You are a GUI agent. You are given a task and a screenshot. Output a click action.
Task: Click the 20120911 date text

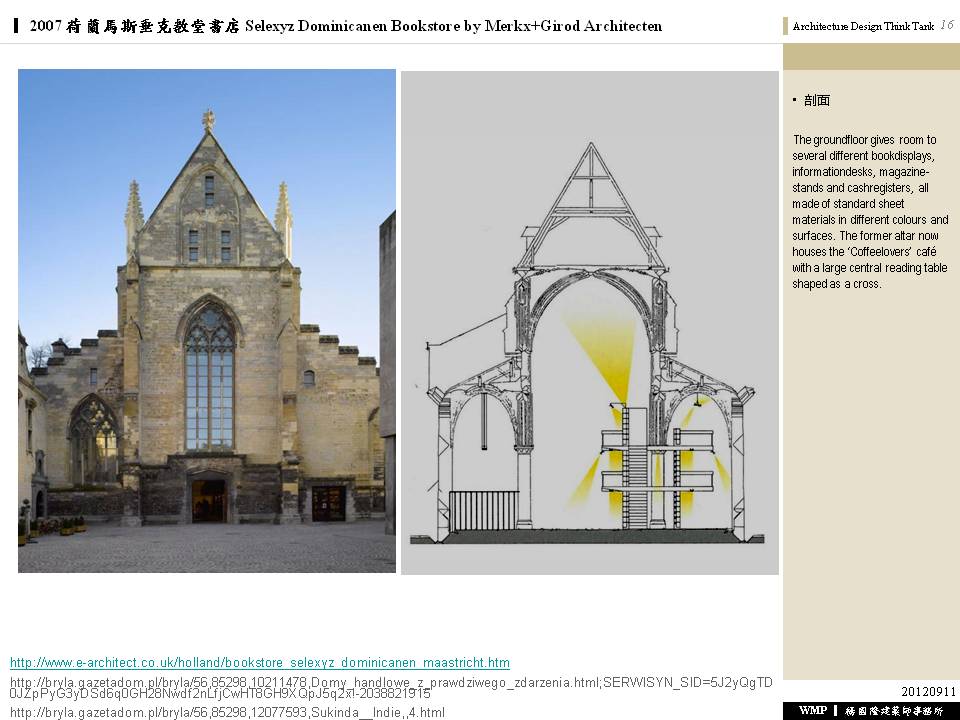click(x=928, y=691)
